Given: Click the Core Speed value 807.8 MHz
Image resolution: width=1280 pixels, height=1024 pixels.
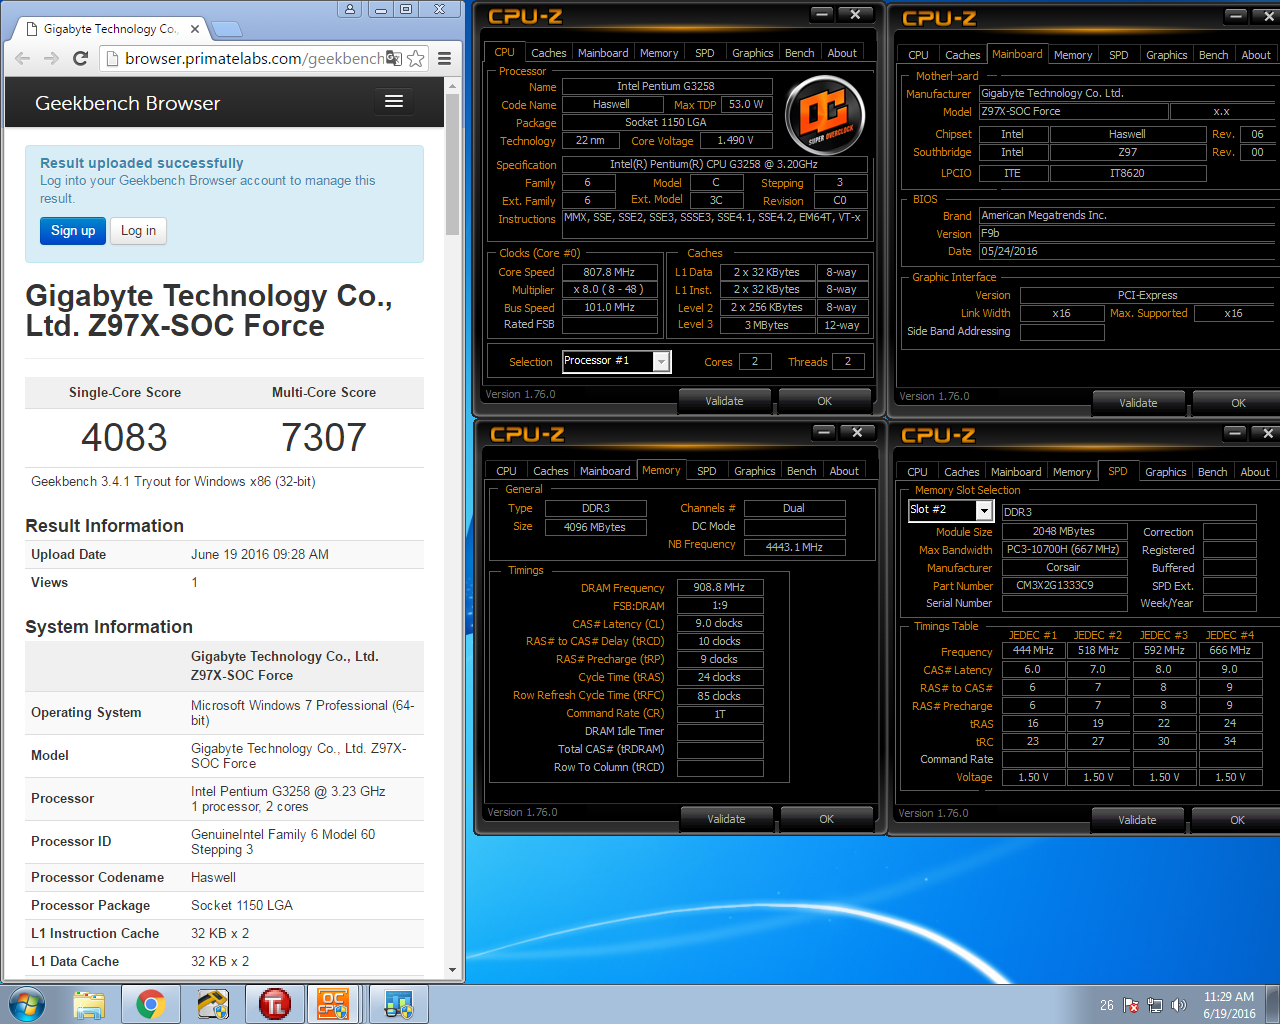Looking at the screenshot, I should 609,272.
